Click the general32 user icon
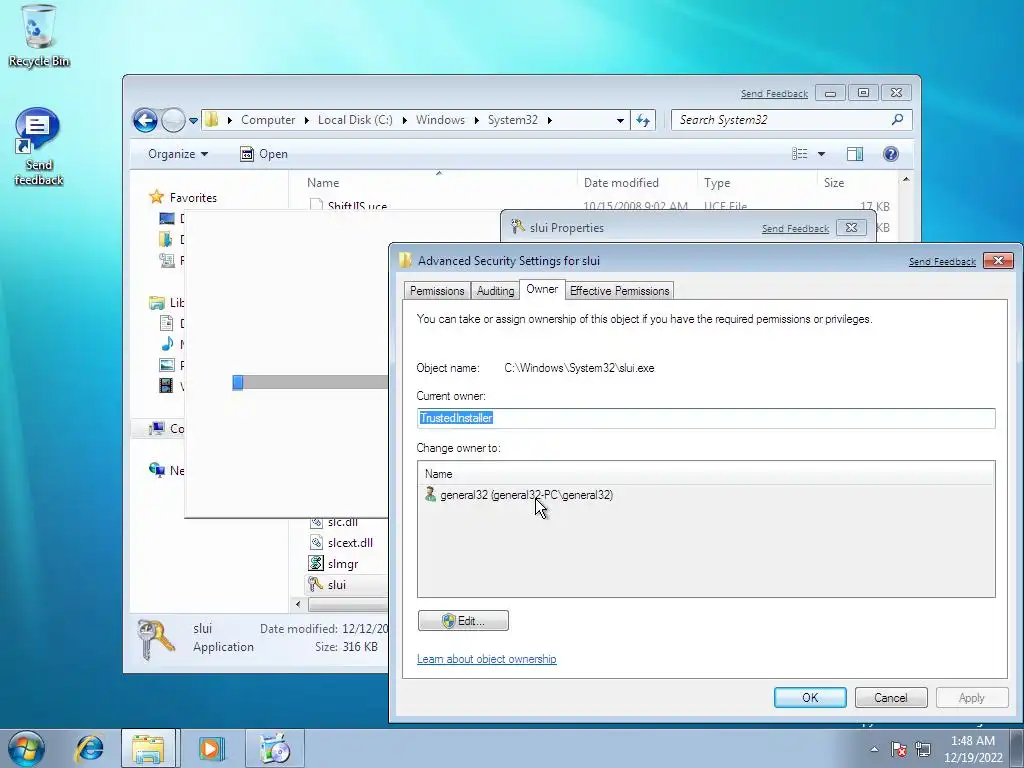The width and height of the screenshot is (1024, 768). 430,494
